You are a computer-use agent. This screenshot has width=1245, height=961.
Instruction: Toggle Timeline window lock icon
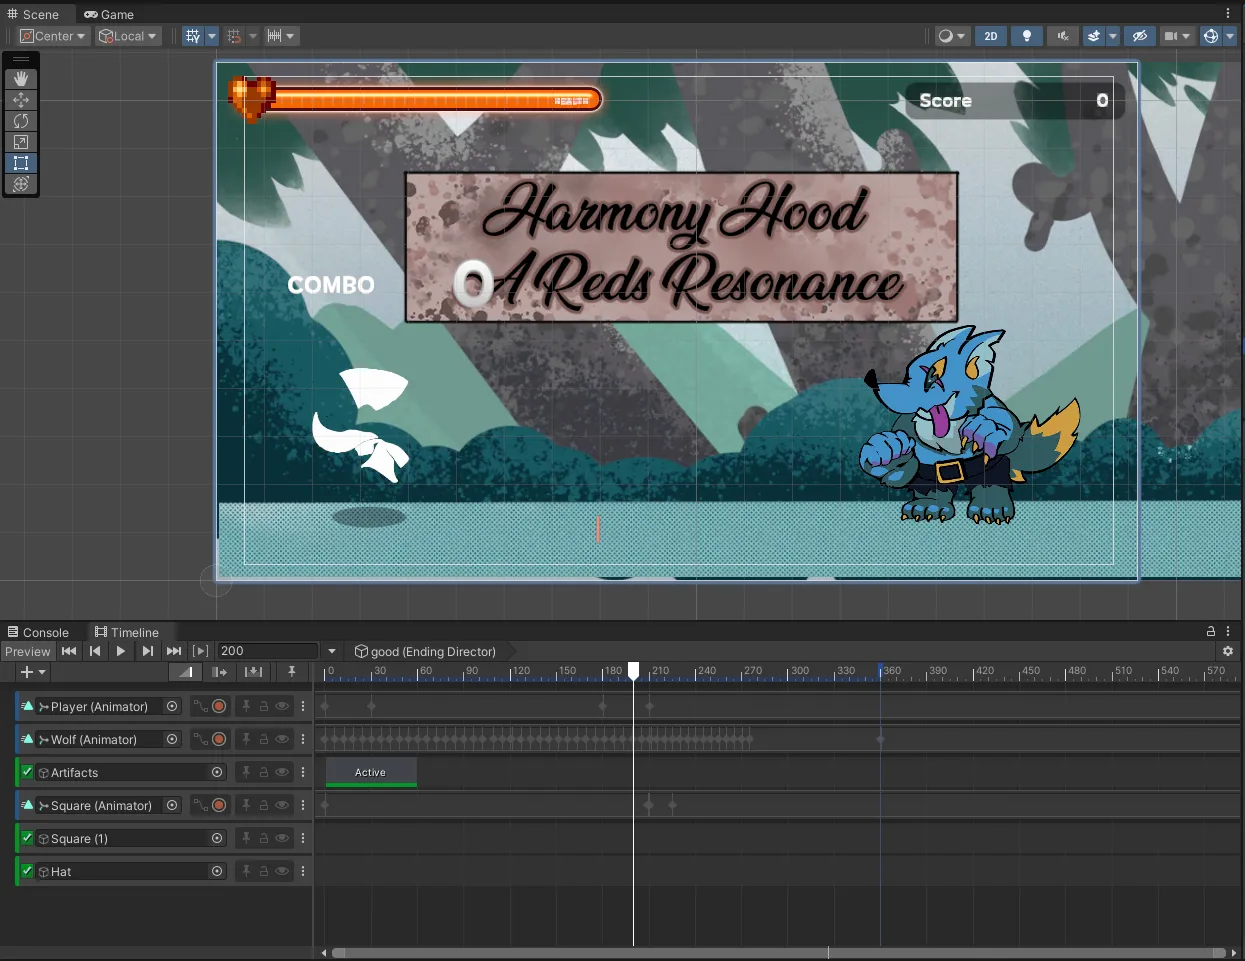coord(1211,632)
